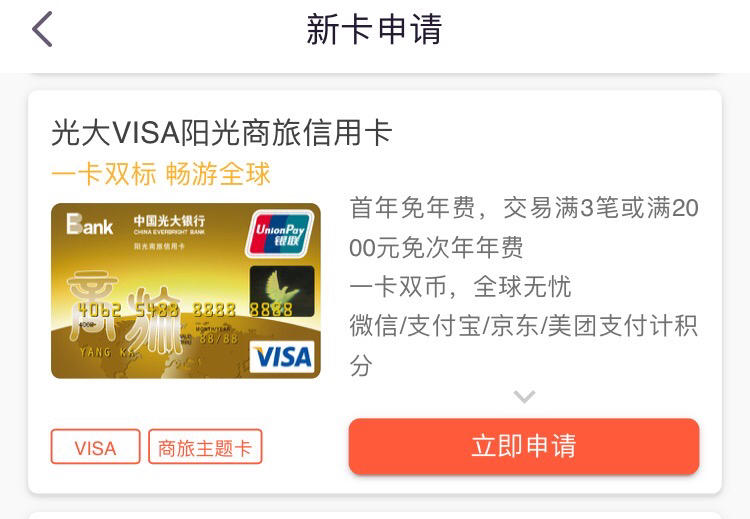Tap the 一卡双币，全球无忧 benefit line

coord(460,287)
